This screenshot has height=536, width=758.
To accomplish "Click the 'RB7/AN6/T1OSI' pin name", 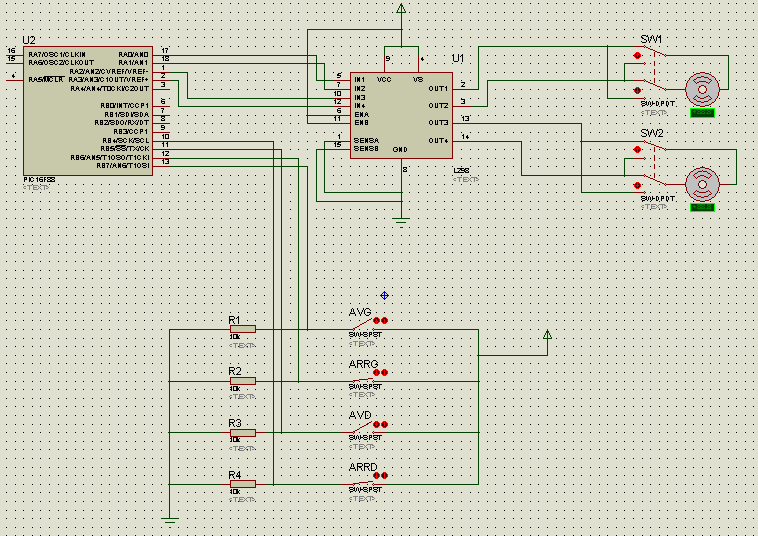I will 123,166.
